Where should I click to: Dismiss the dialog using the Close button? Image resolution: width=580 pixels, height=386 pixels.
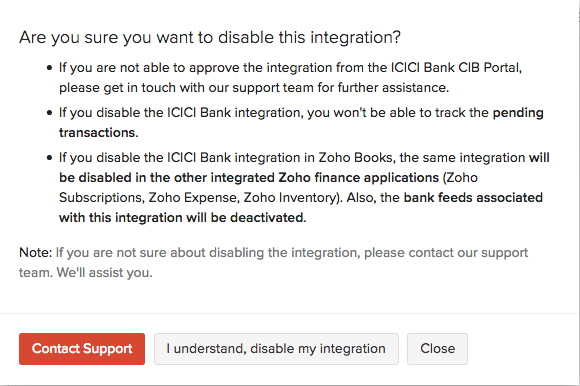(437, 349)
